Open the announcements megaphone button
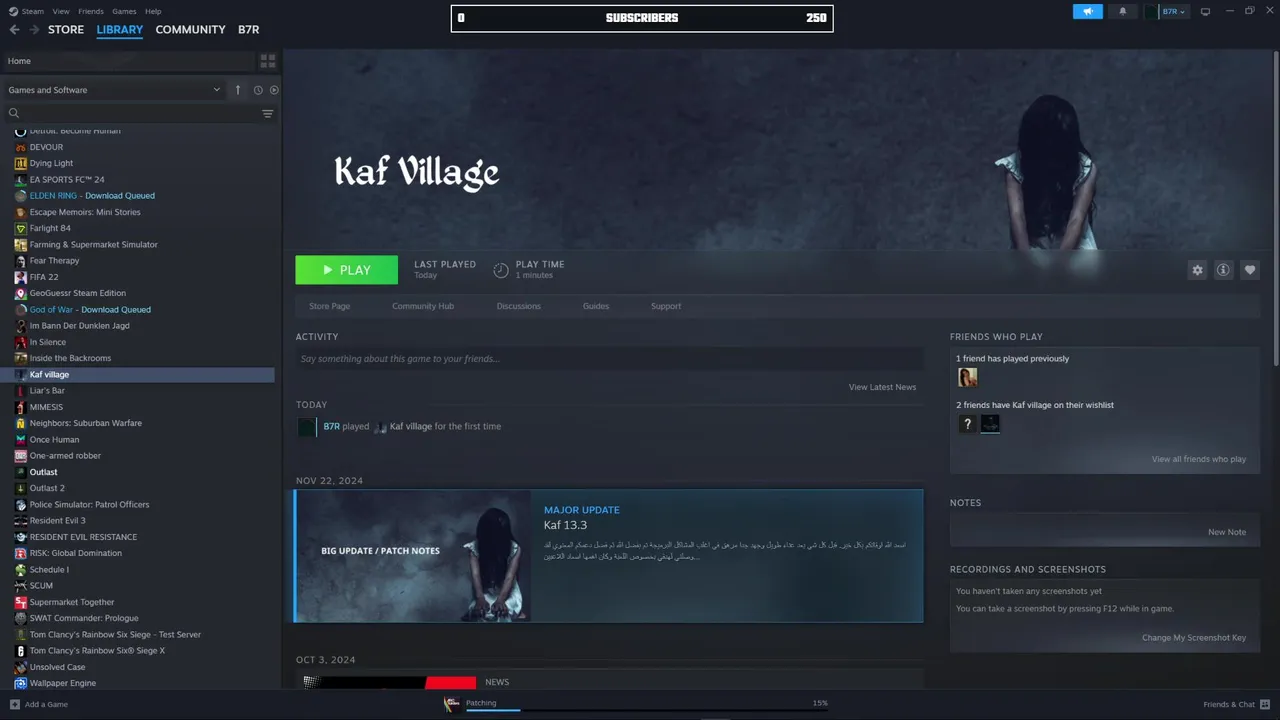The width and height of the screenshot is (1280, 720). click(x=1087, y=11)
